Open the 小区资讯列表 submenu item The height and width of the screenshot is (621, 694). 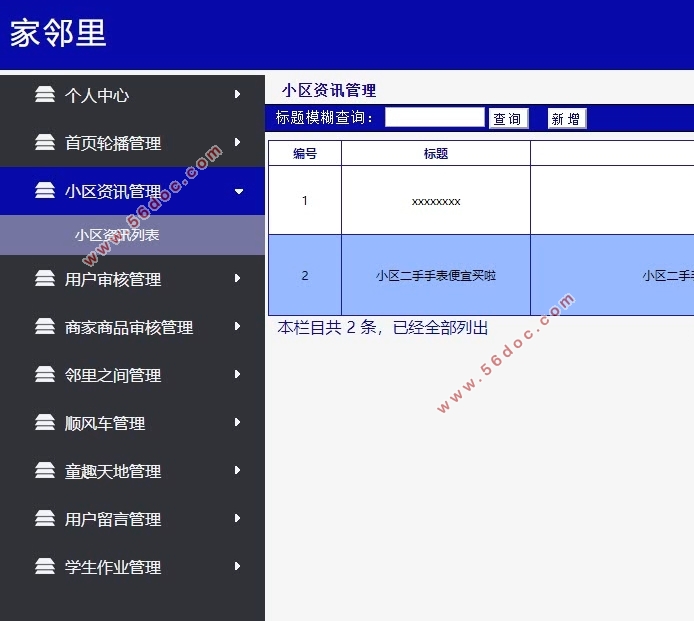[117, 236]
